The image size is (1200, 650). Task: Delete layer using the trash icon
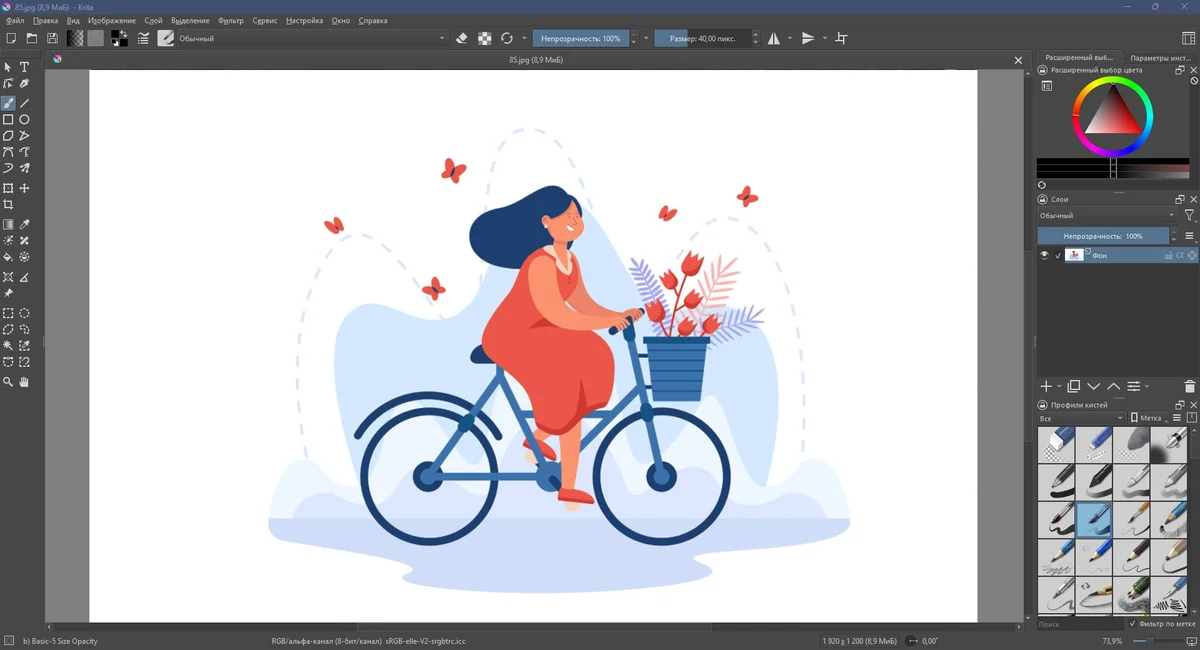pyautogui.click(x=1189, y=386)
